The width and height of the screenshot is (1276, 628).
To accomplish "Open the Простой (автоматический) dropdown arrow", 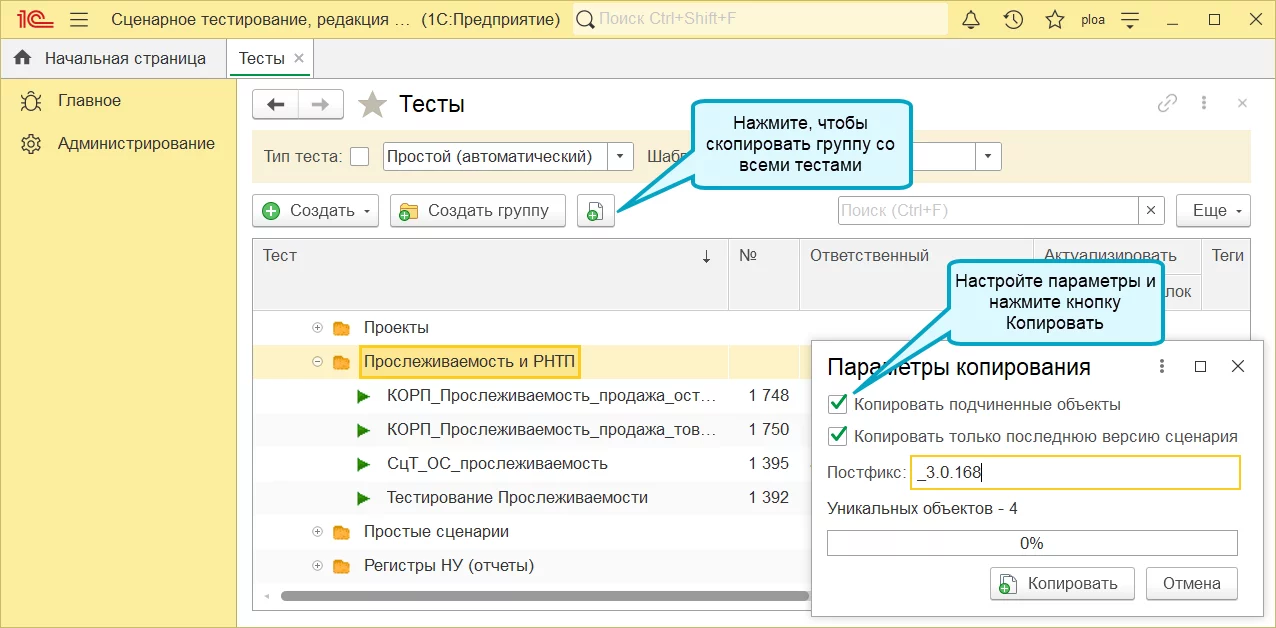I will (x=621, y=156).
